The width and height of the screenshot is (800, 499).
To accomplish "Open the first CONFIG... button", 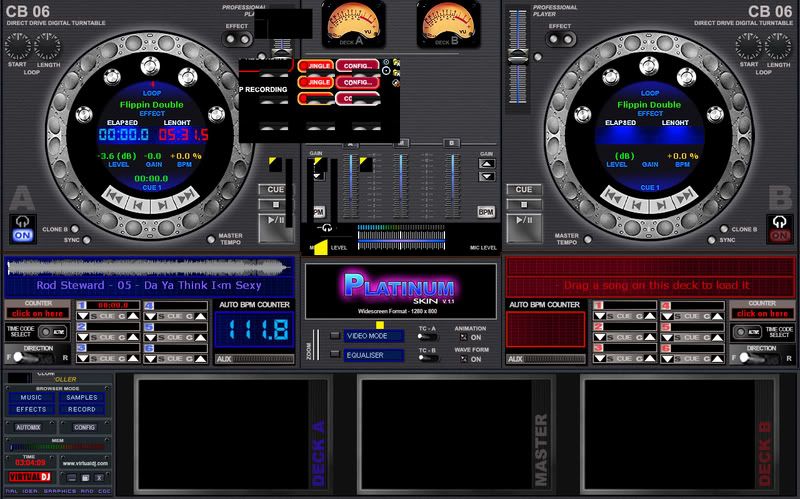I will (x=358, y=66).
